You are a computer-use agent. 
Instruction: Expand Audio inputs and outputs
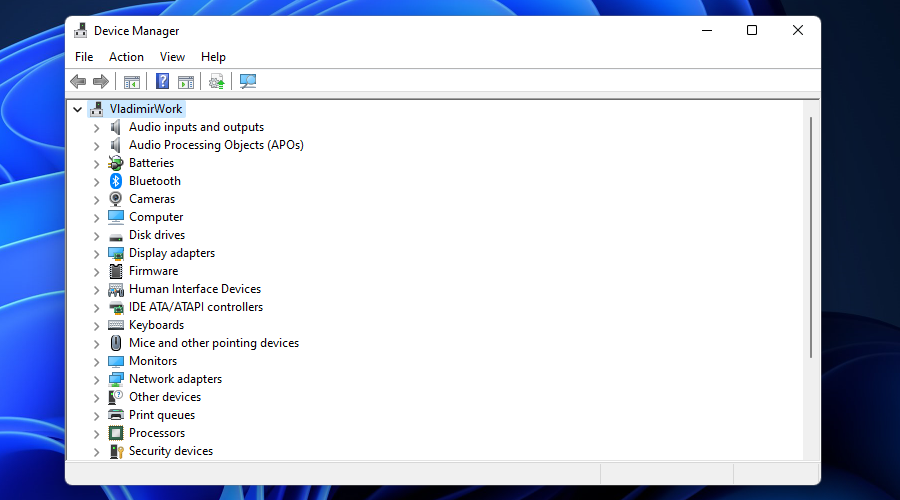click(96, 127)
